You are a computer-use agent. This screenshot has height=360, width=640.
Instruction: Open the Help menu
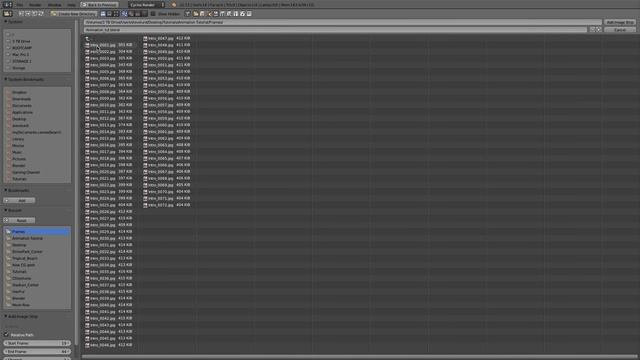(x=71, y=4)
